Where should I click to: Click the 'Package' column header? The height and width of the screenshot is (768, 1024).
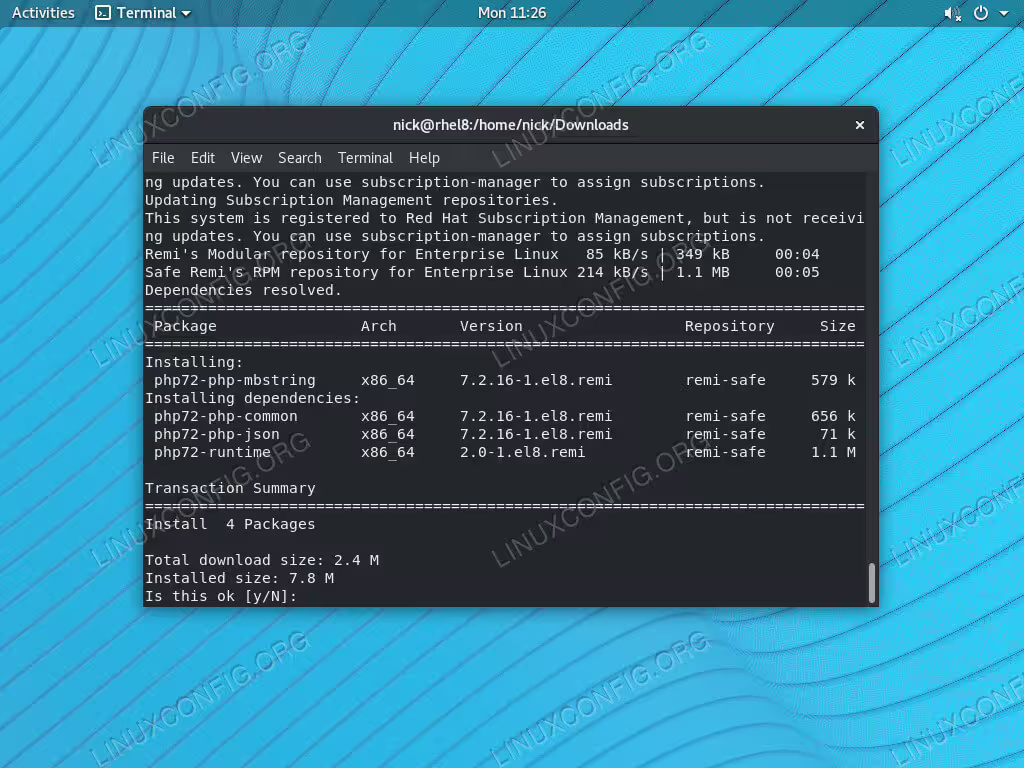[x=185, y=326]
